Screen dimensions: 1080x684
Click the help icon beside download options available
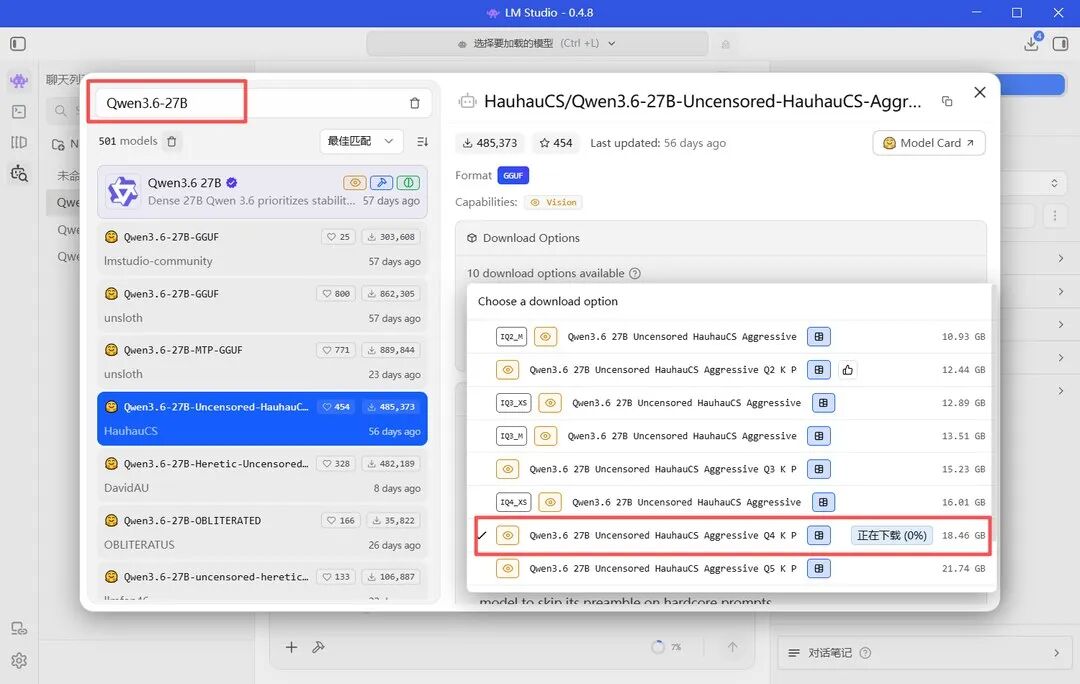click(635, 273)
